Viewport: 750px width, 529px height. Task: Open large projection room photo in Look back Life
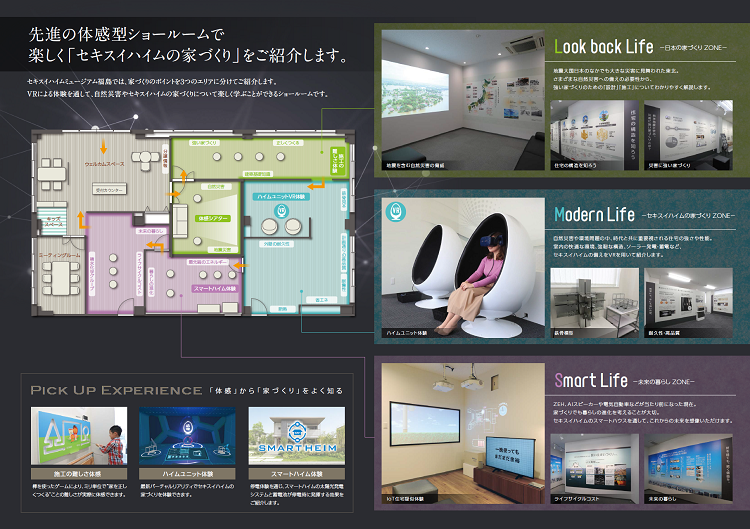[463, 100]
